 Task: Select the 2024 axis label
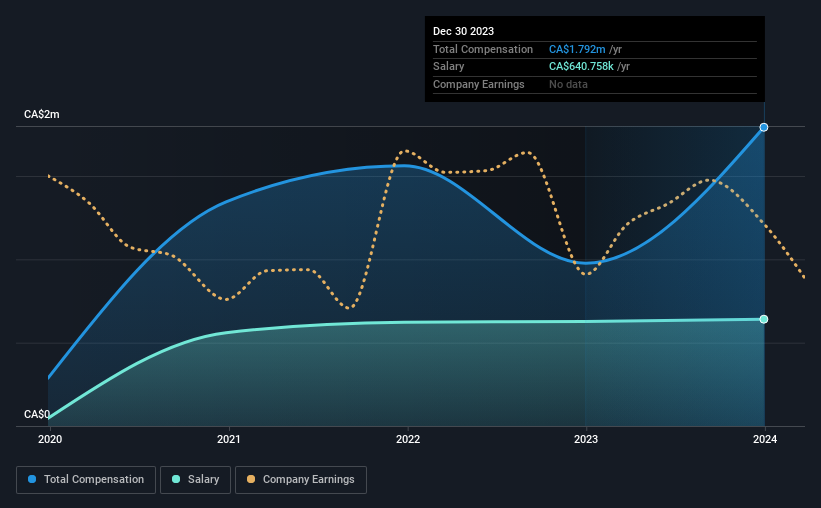point(765,439)
